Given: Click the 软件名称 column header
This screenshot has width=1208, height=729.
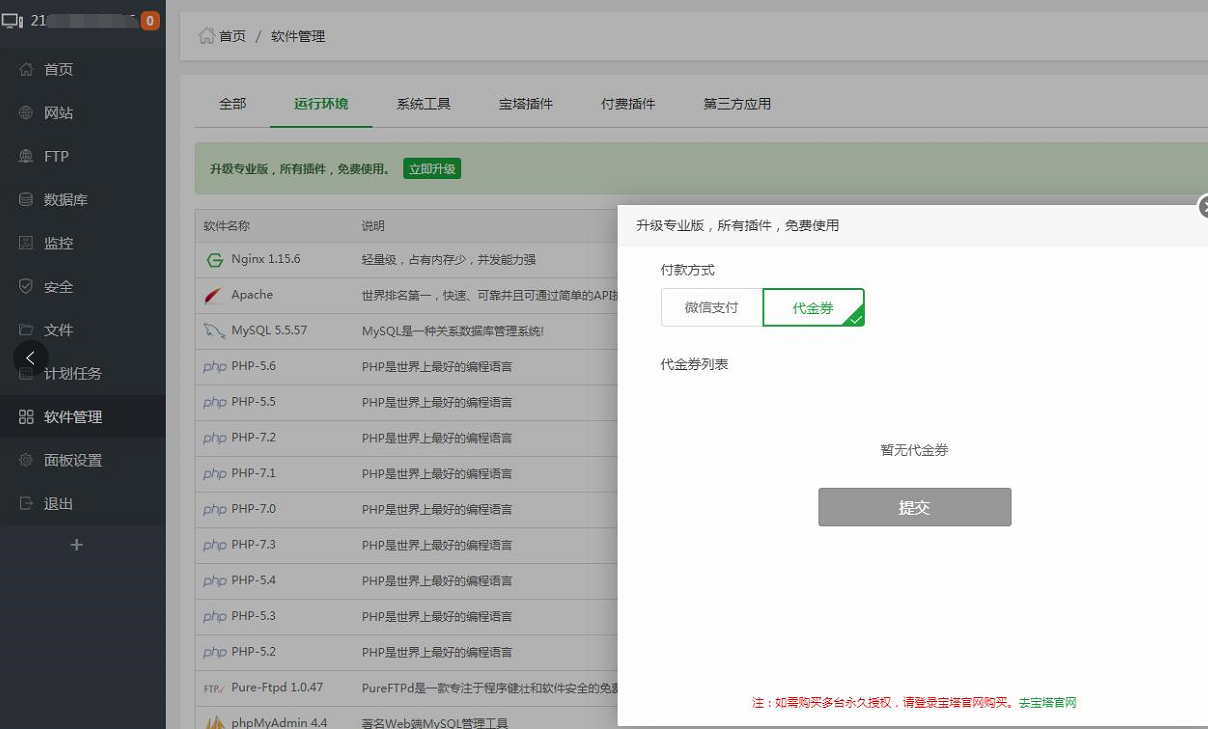Looking at the screenshot, I should [227, 226].
